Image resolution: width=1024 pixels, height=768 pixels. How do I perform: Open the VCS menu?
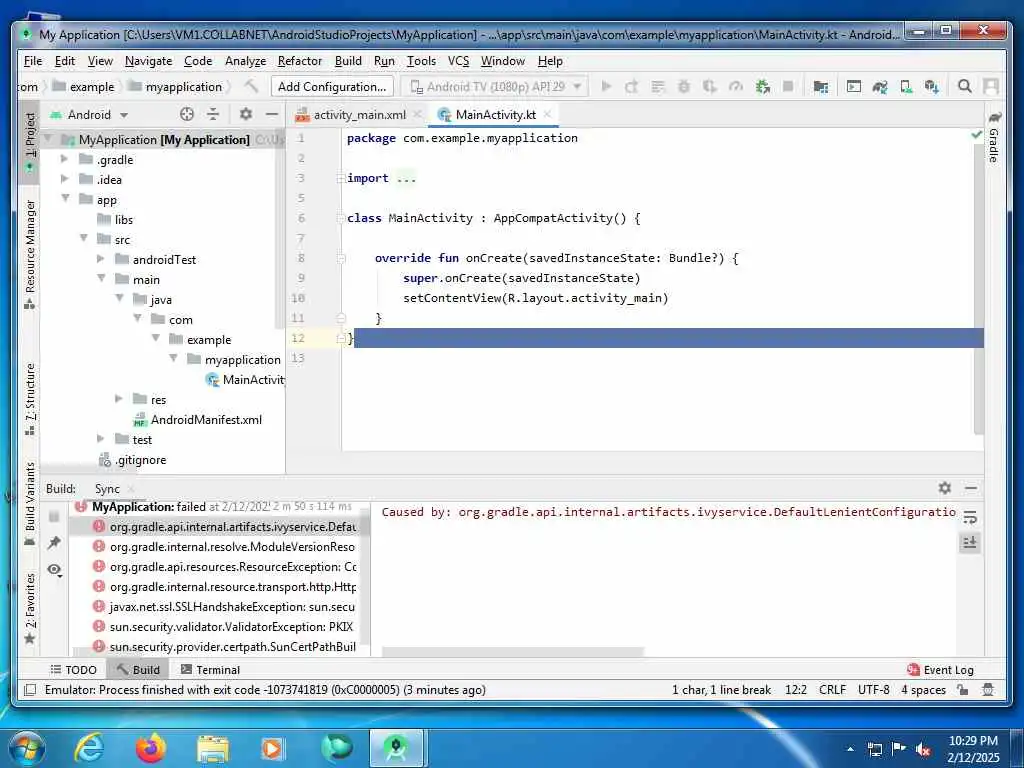[x=458, y=61]
